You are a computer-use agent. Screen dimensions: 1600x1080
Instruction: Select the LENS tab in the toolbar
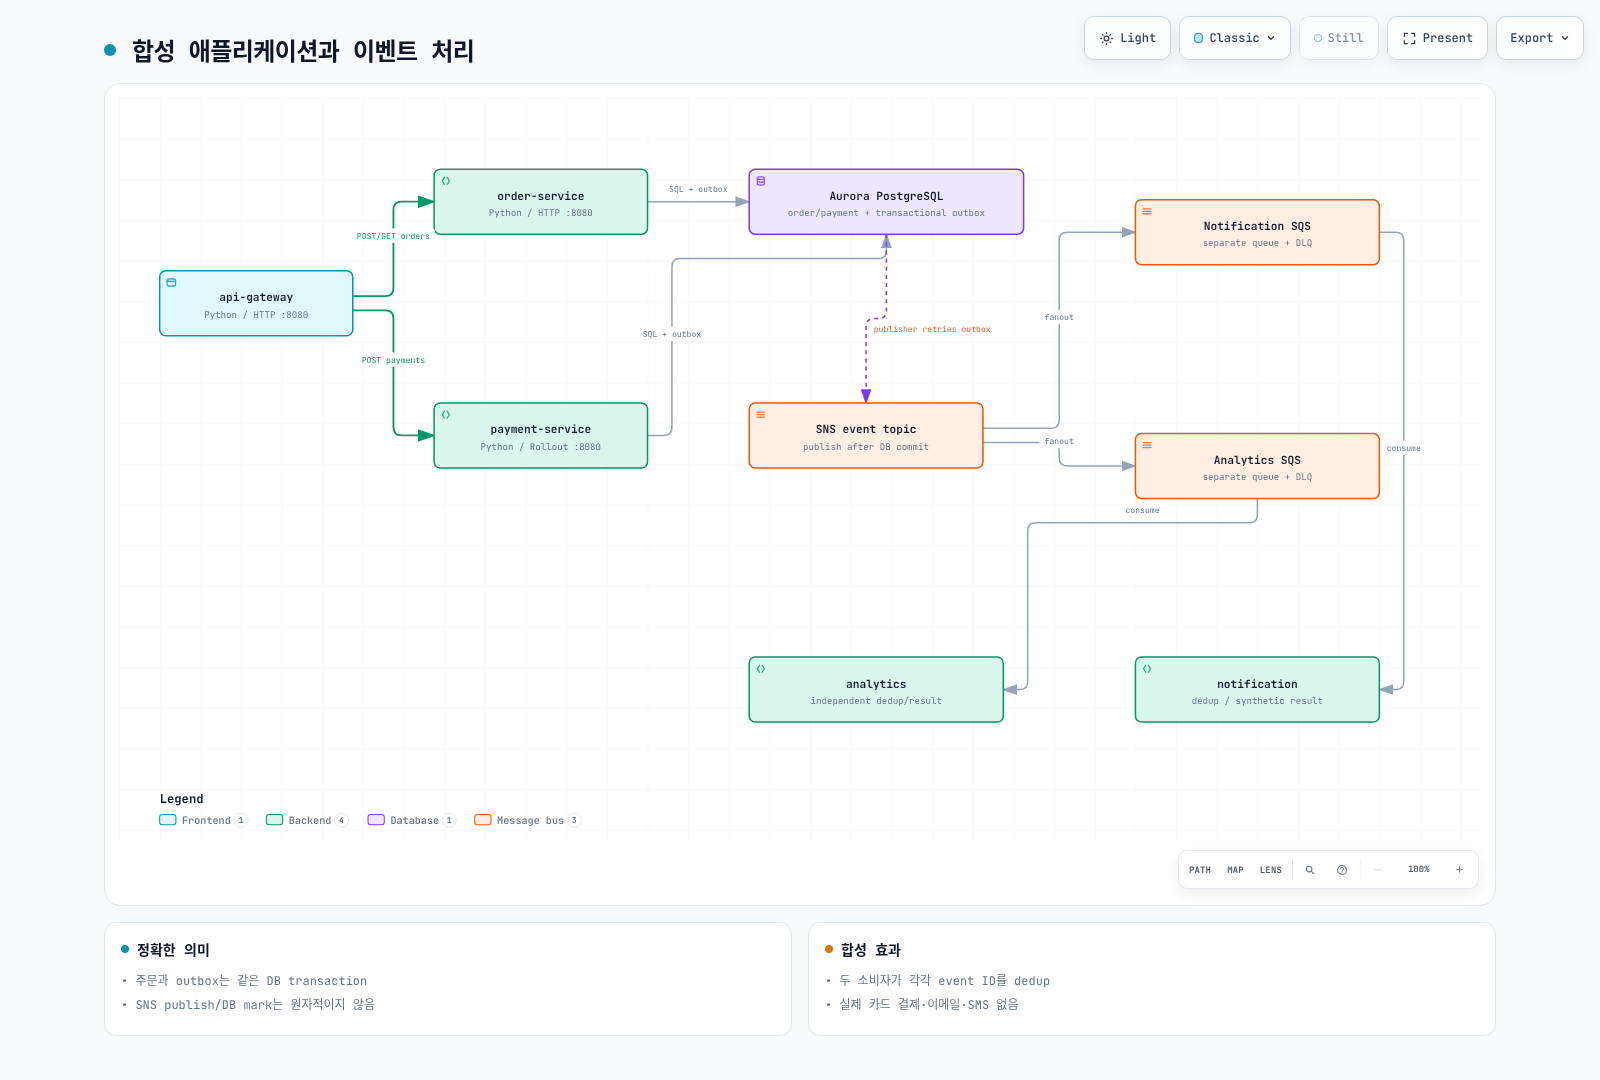coord(1271,870)
